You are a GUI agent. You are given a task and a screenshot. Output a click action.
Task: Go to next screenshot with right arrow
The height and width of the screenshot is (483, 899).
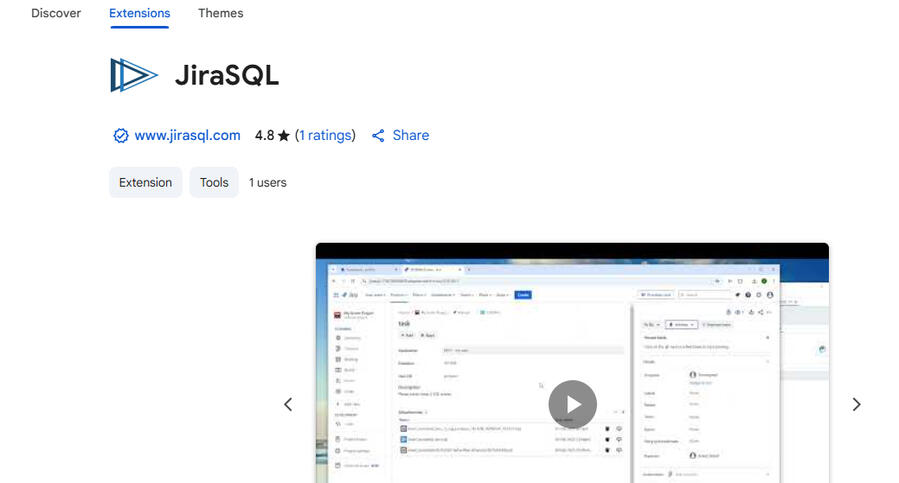pyautogui.click(x=856, y=404)
